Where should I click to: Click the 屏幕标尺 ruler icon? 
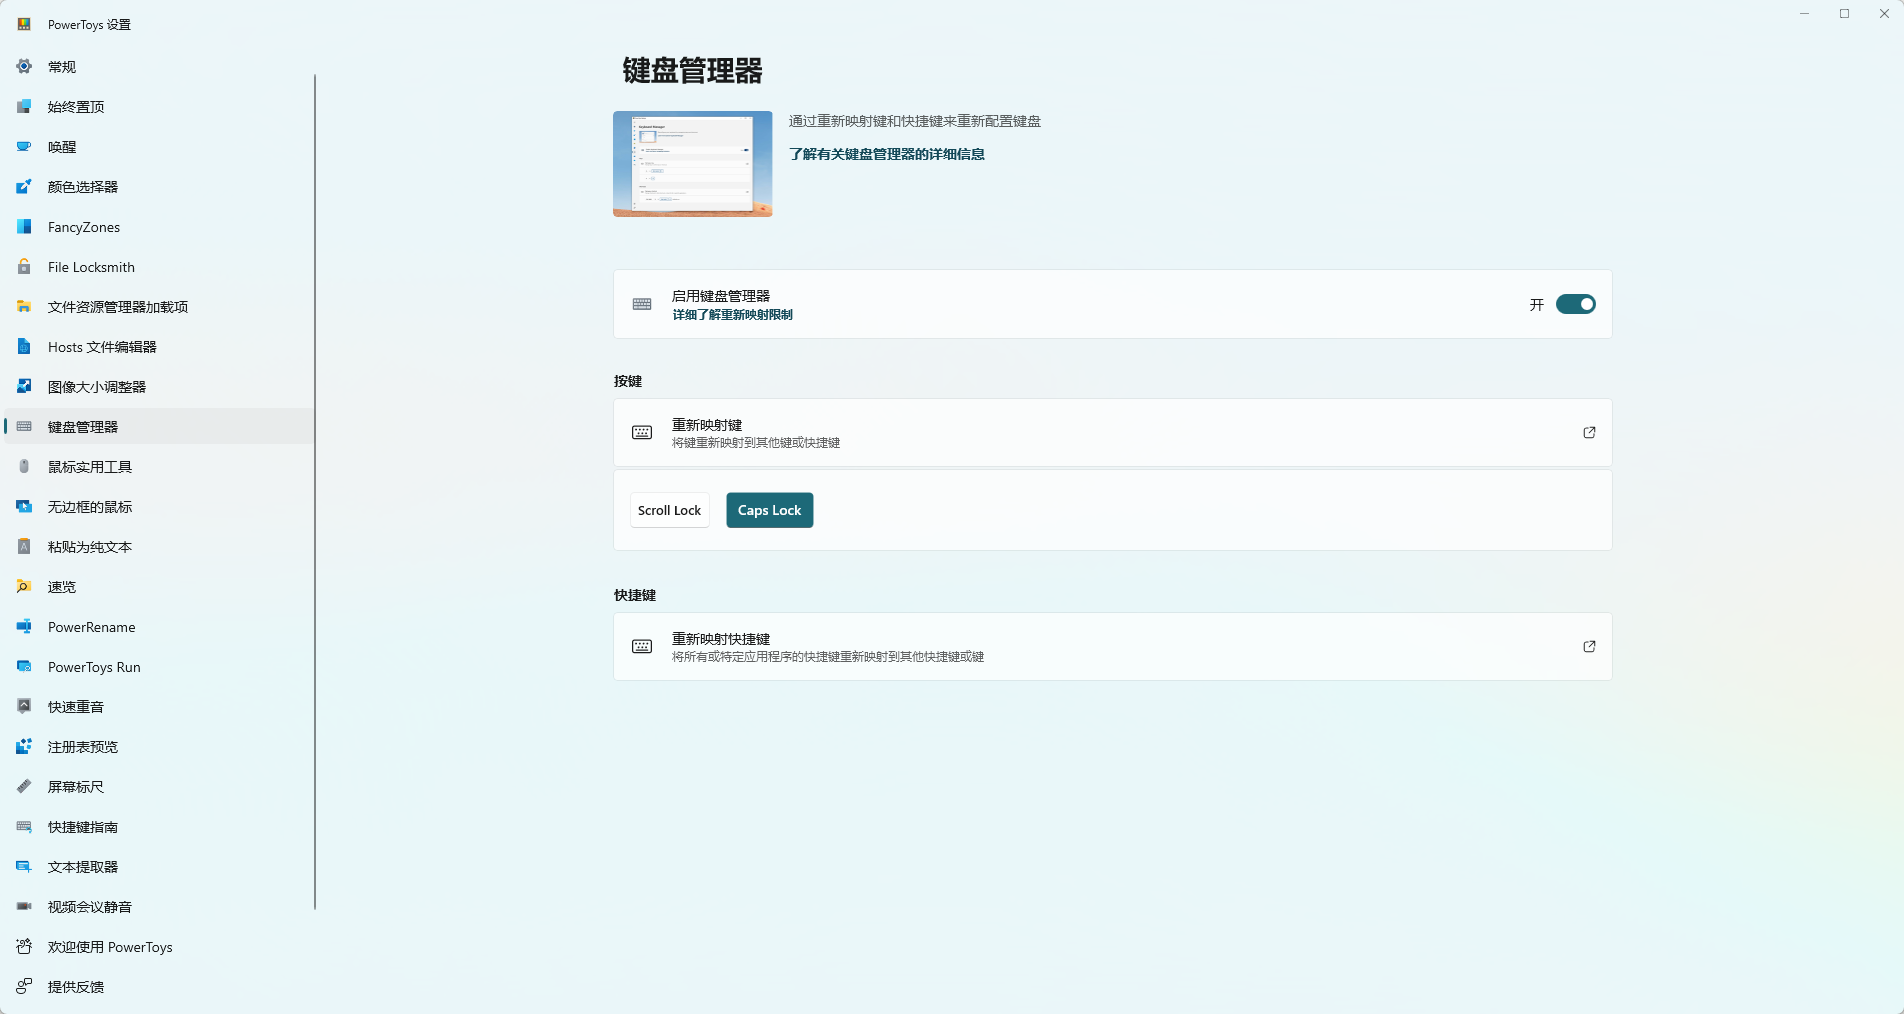pos(24,787)
